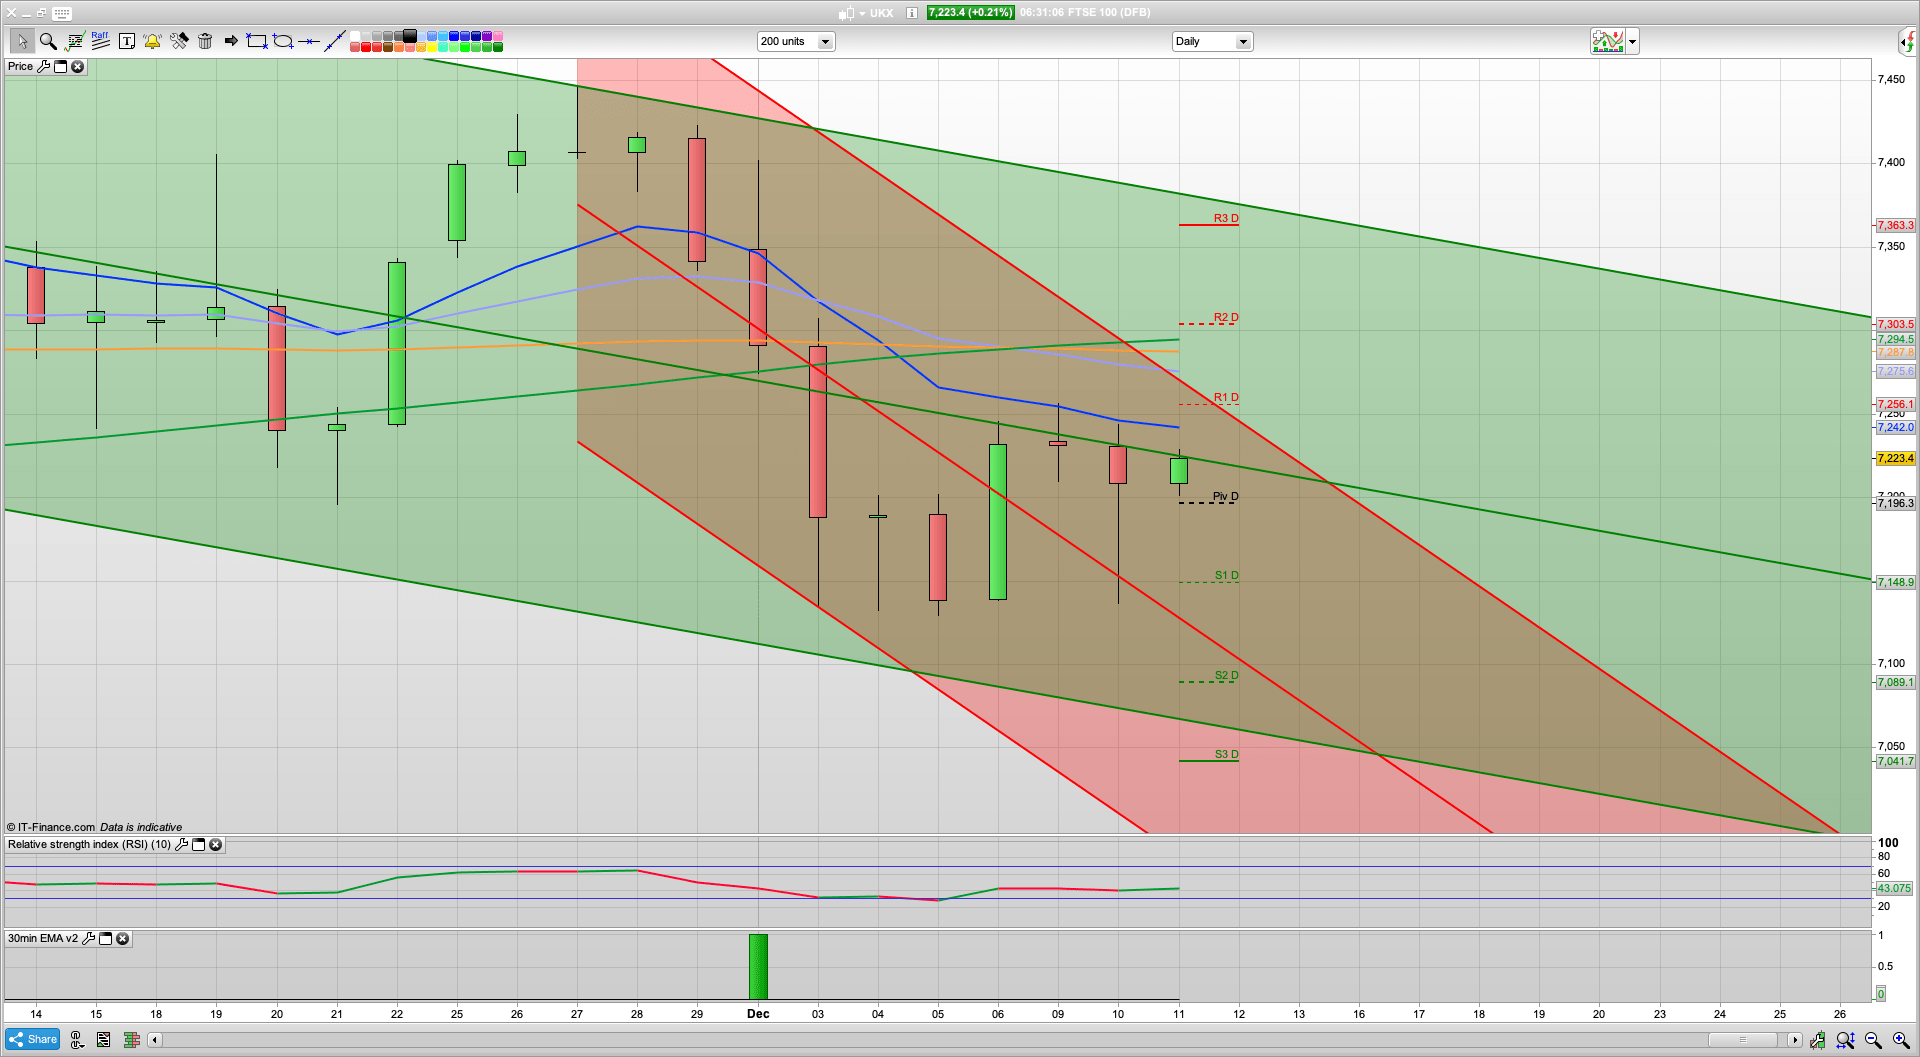
Task: Select the rectangle drawing tool
Action: point(257,41)
